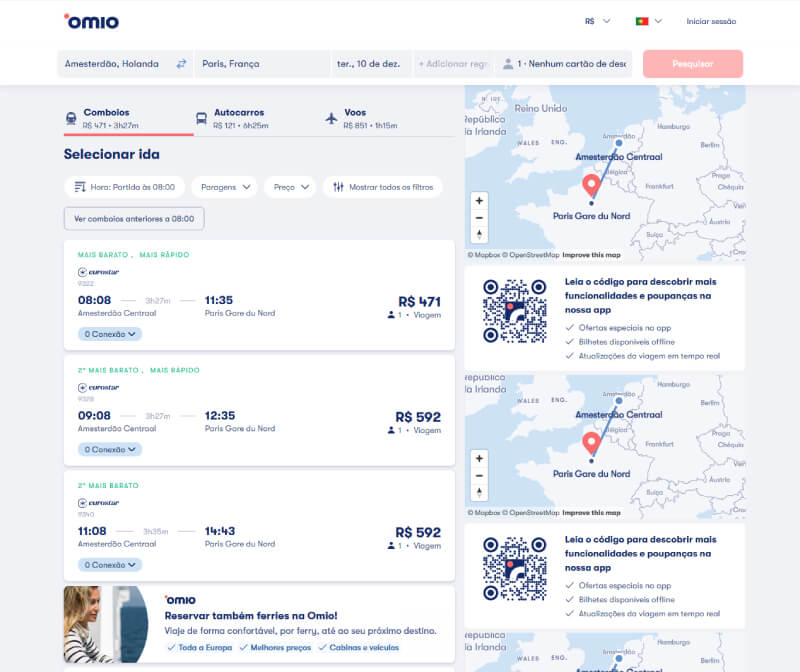Click the second app QR code

tap(515, 568)
